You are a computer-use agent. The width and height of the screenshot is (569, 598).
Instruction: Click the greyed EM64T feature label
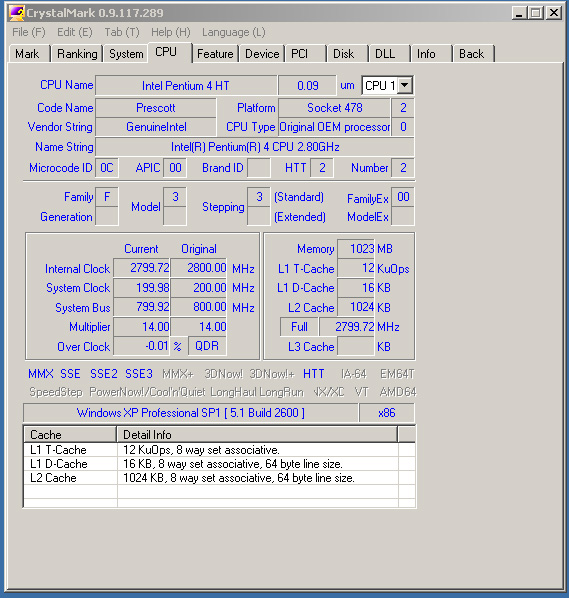397,374
